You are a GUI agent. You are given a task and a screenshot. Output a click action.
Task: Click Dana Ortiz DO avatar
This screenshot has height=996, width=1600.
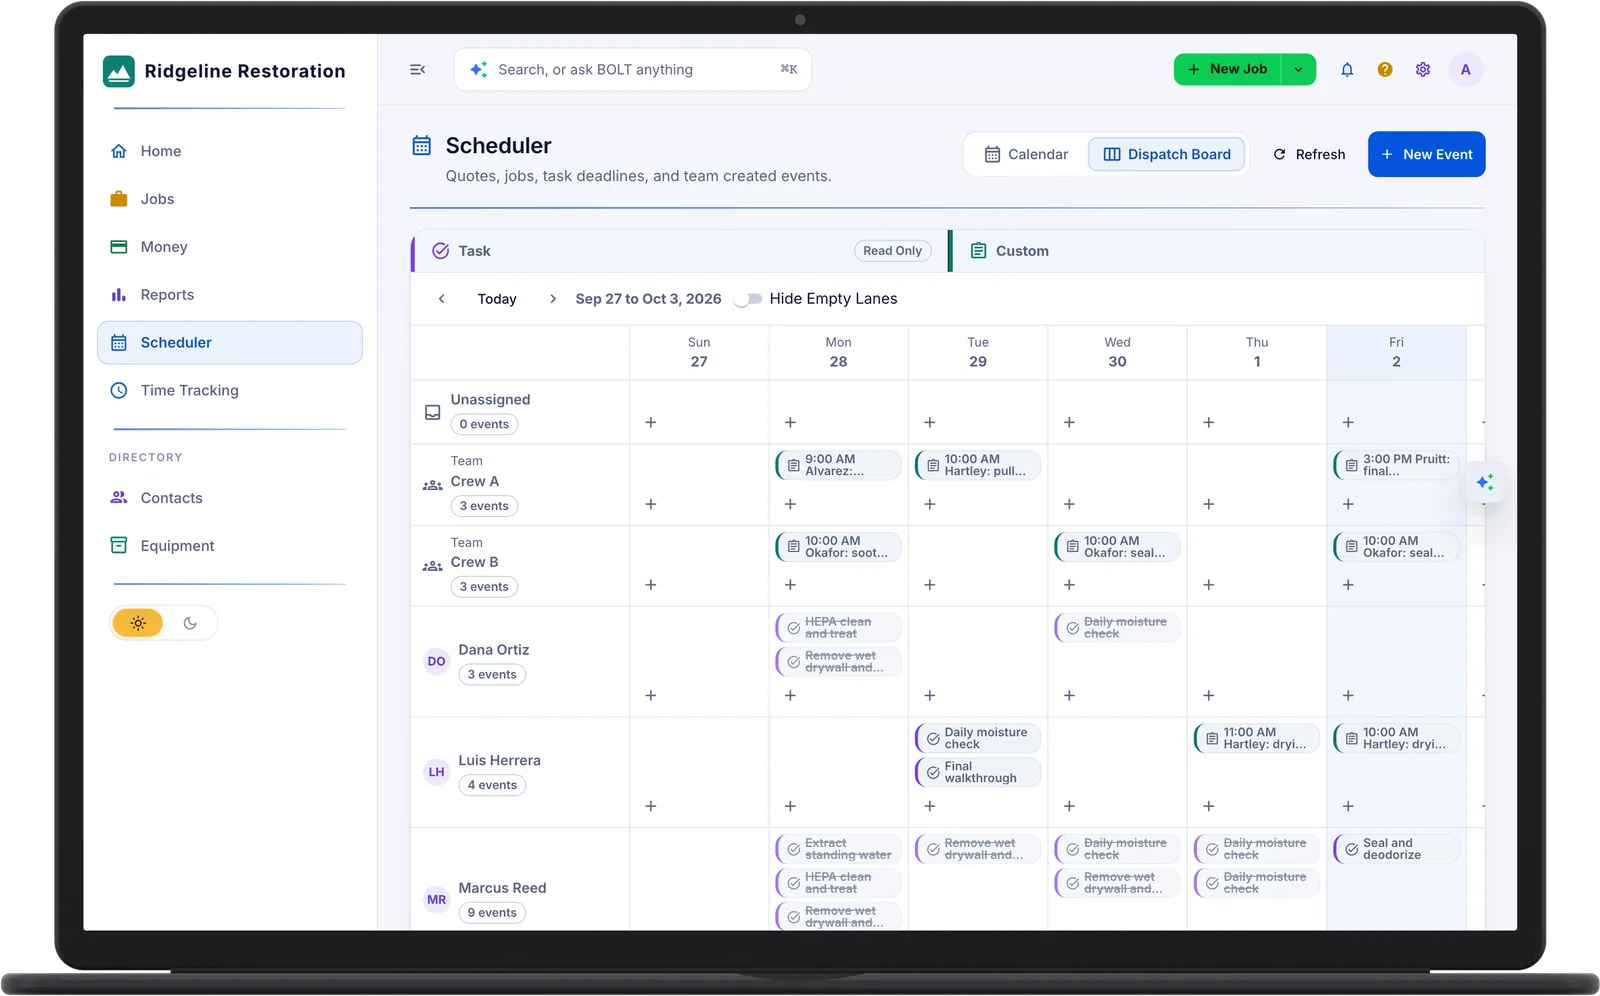point(437,661)
